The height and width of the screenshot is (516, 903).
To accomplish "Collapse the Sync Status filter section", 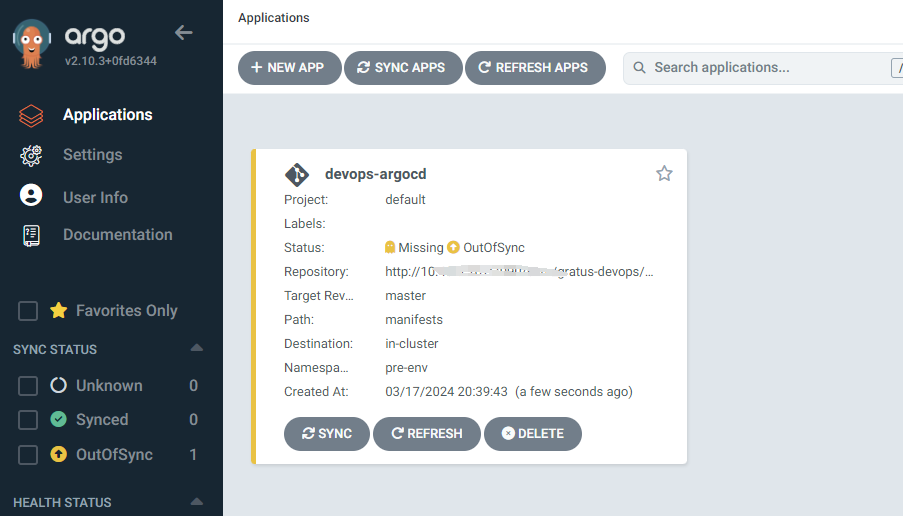I will click(x=197, y=349).
